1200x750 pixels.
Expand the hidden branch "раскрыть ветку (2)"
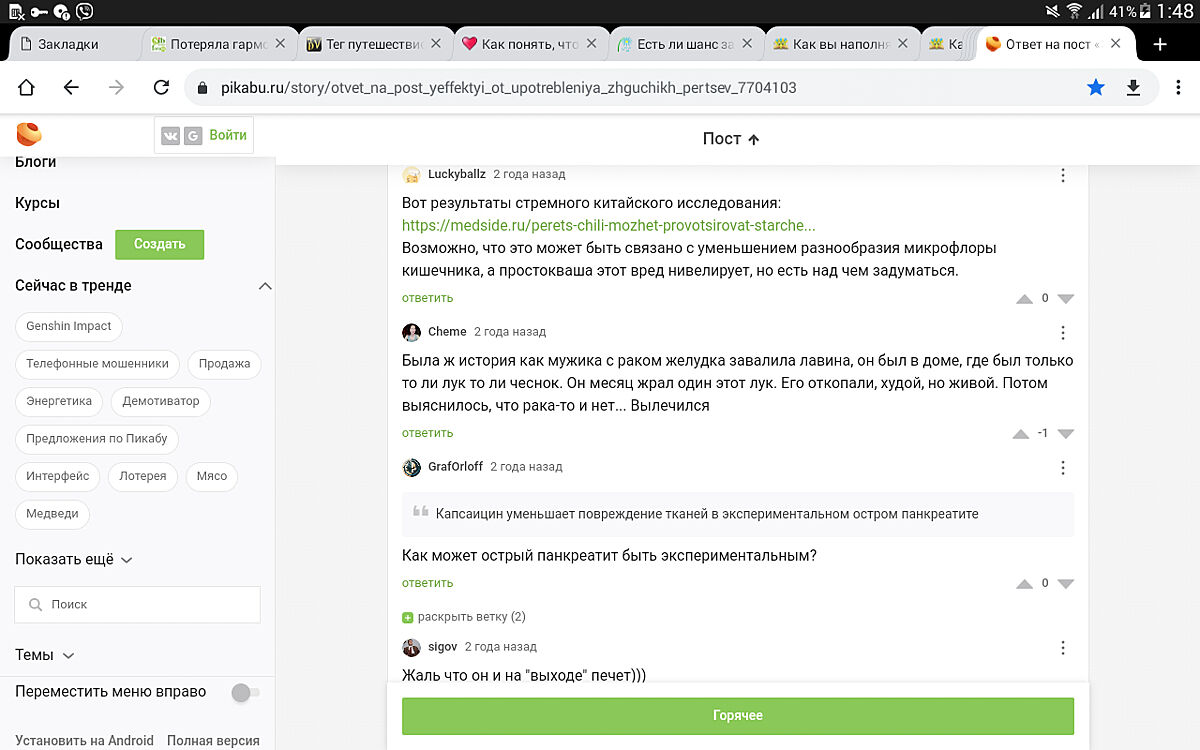(x=464, y=617)
